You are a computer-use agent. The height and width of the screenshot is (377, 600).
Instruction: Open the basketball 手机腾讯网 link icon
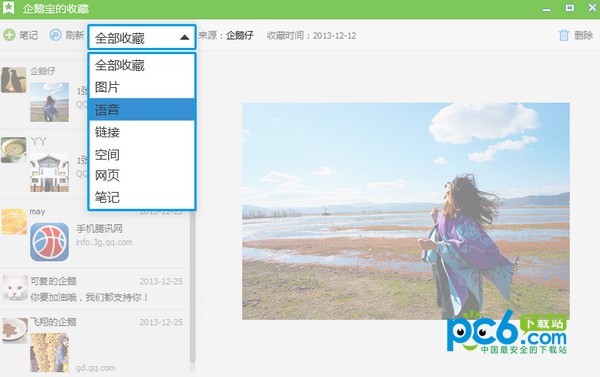coord(49,242)
